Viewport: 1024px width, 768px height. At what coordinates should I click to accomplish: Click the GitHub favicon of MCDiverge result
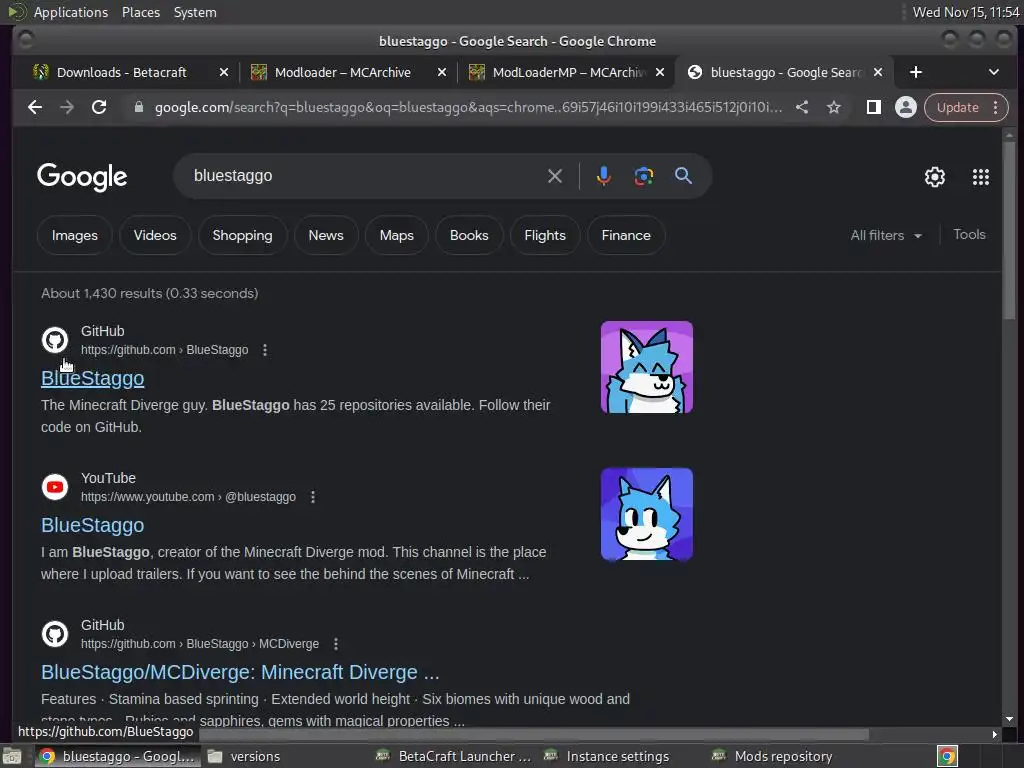point(55,633)
